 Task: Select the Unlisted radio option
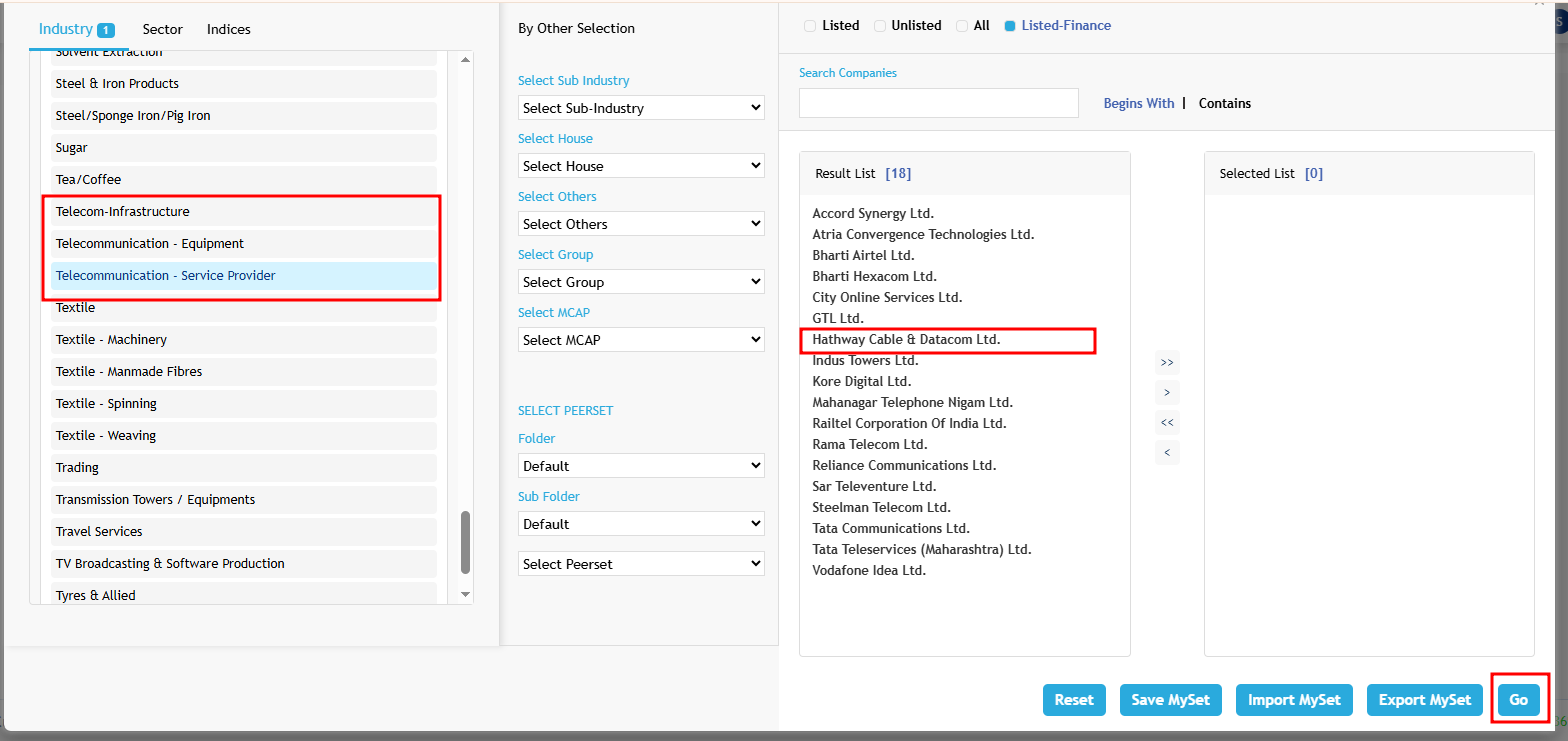[x=880, y=26]
